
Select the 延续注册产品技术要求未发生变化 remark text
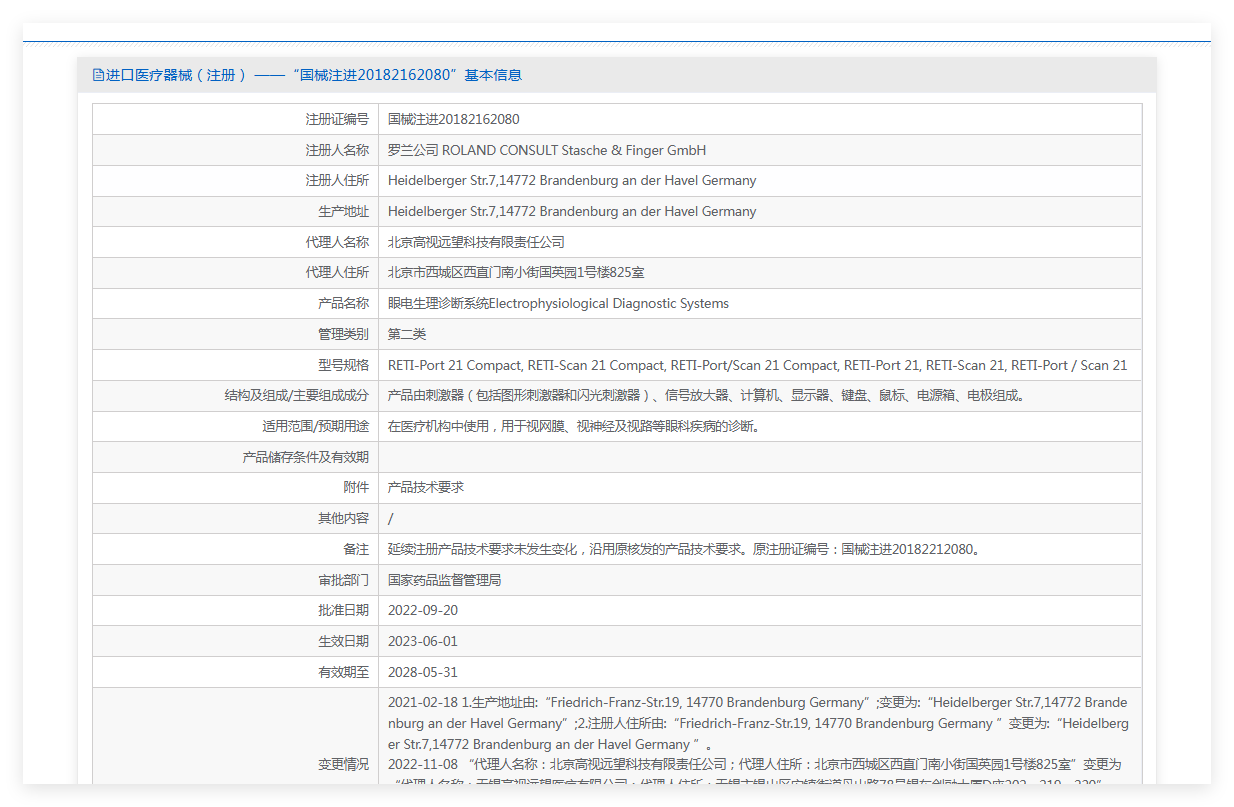[685, 549]
